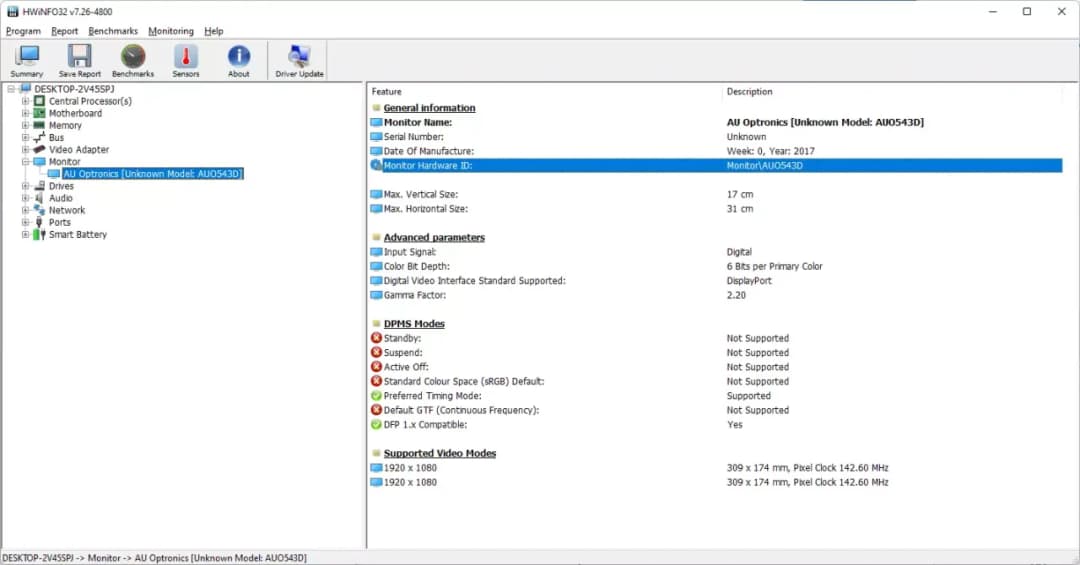Expand the Motherboard tree node
Image resolution: width=1080 pixels, height=565 pixels.
(26, 114)
